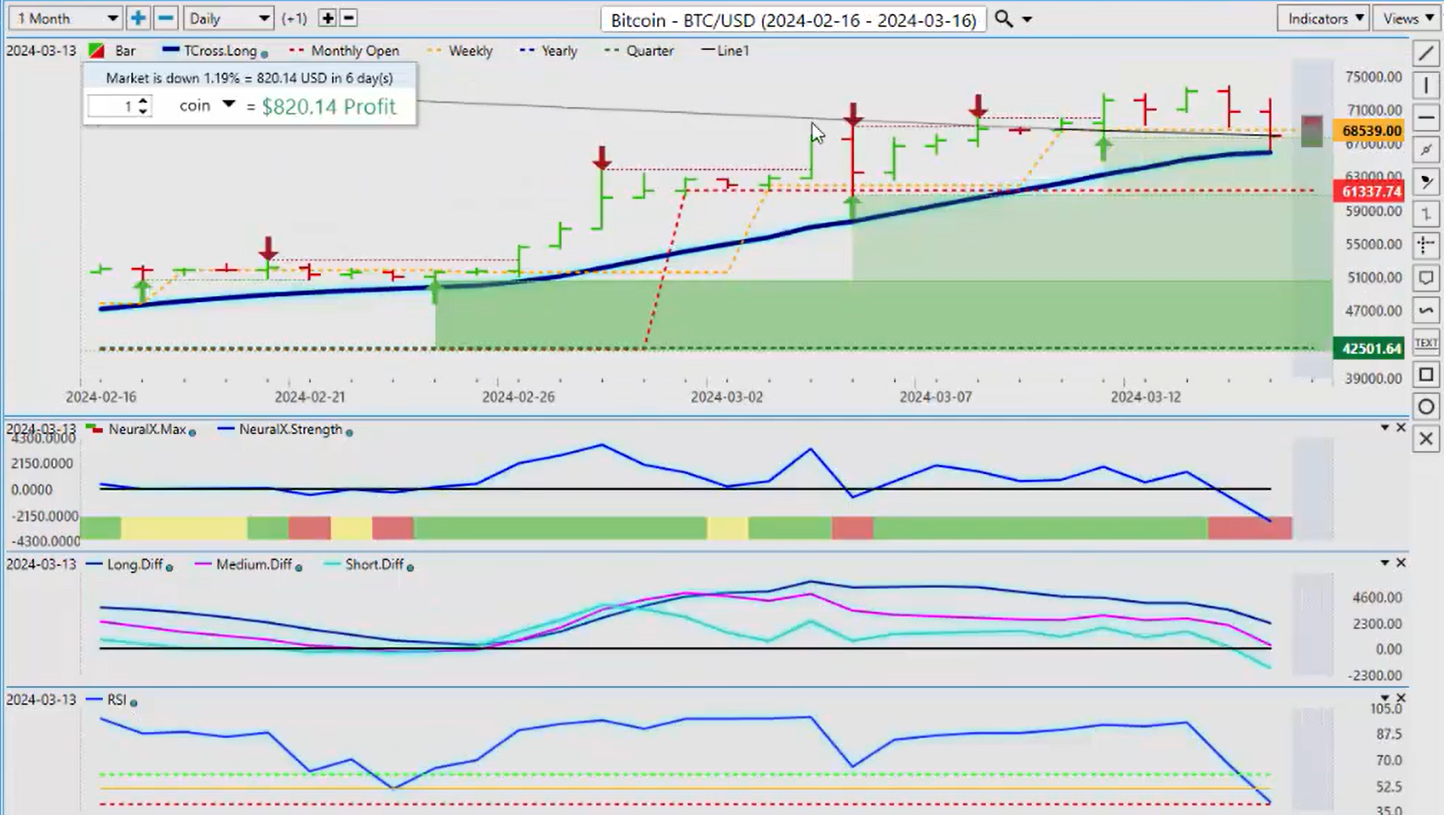This screenshot has width=1444, height=815.
Task: Open the Indicators dropdown
Action: (x=1321, y=18)
